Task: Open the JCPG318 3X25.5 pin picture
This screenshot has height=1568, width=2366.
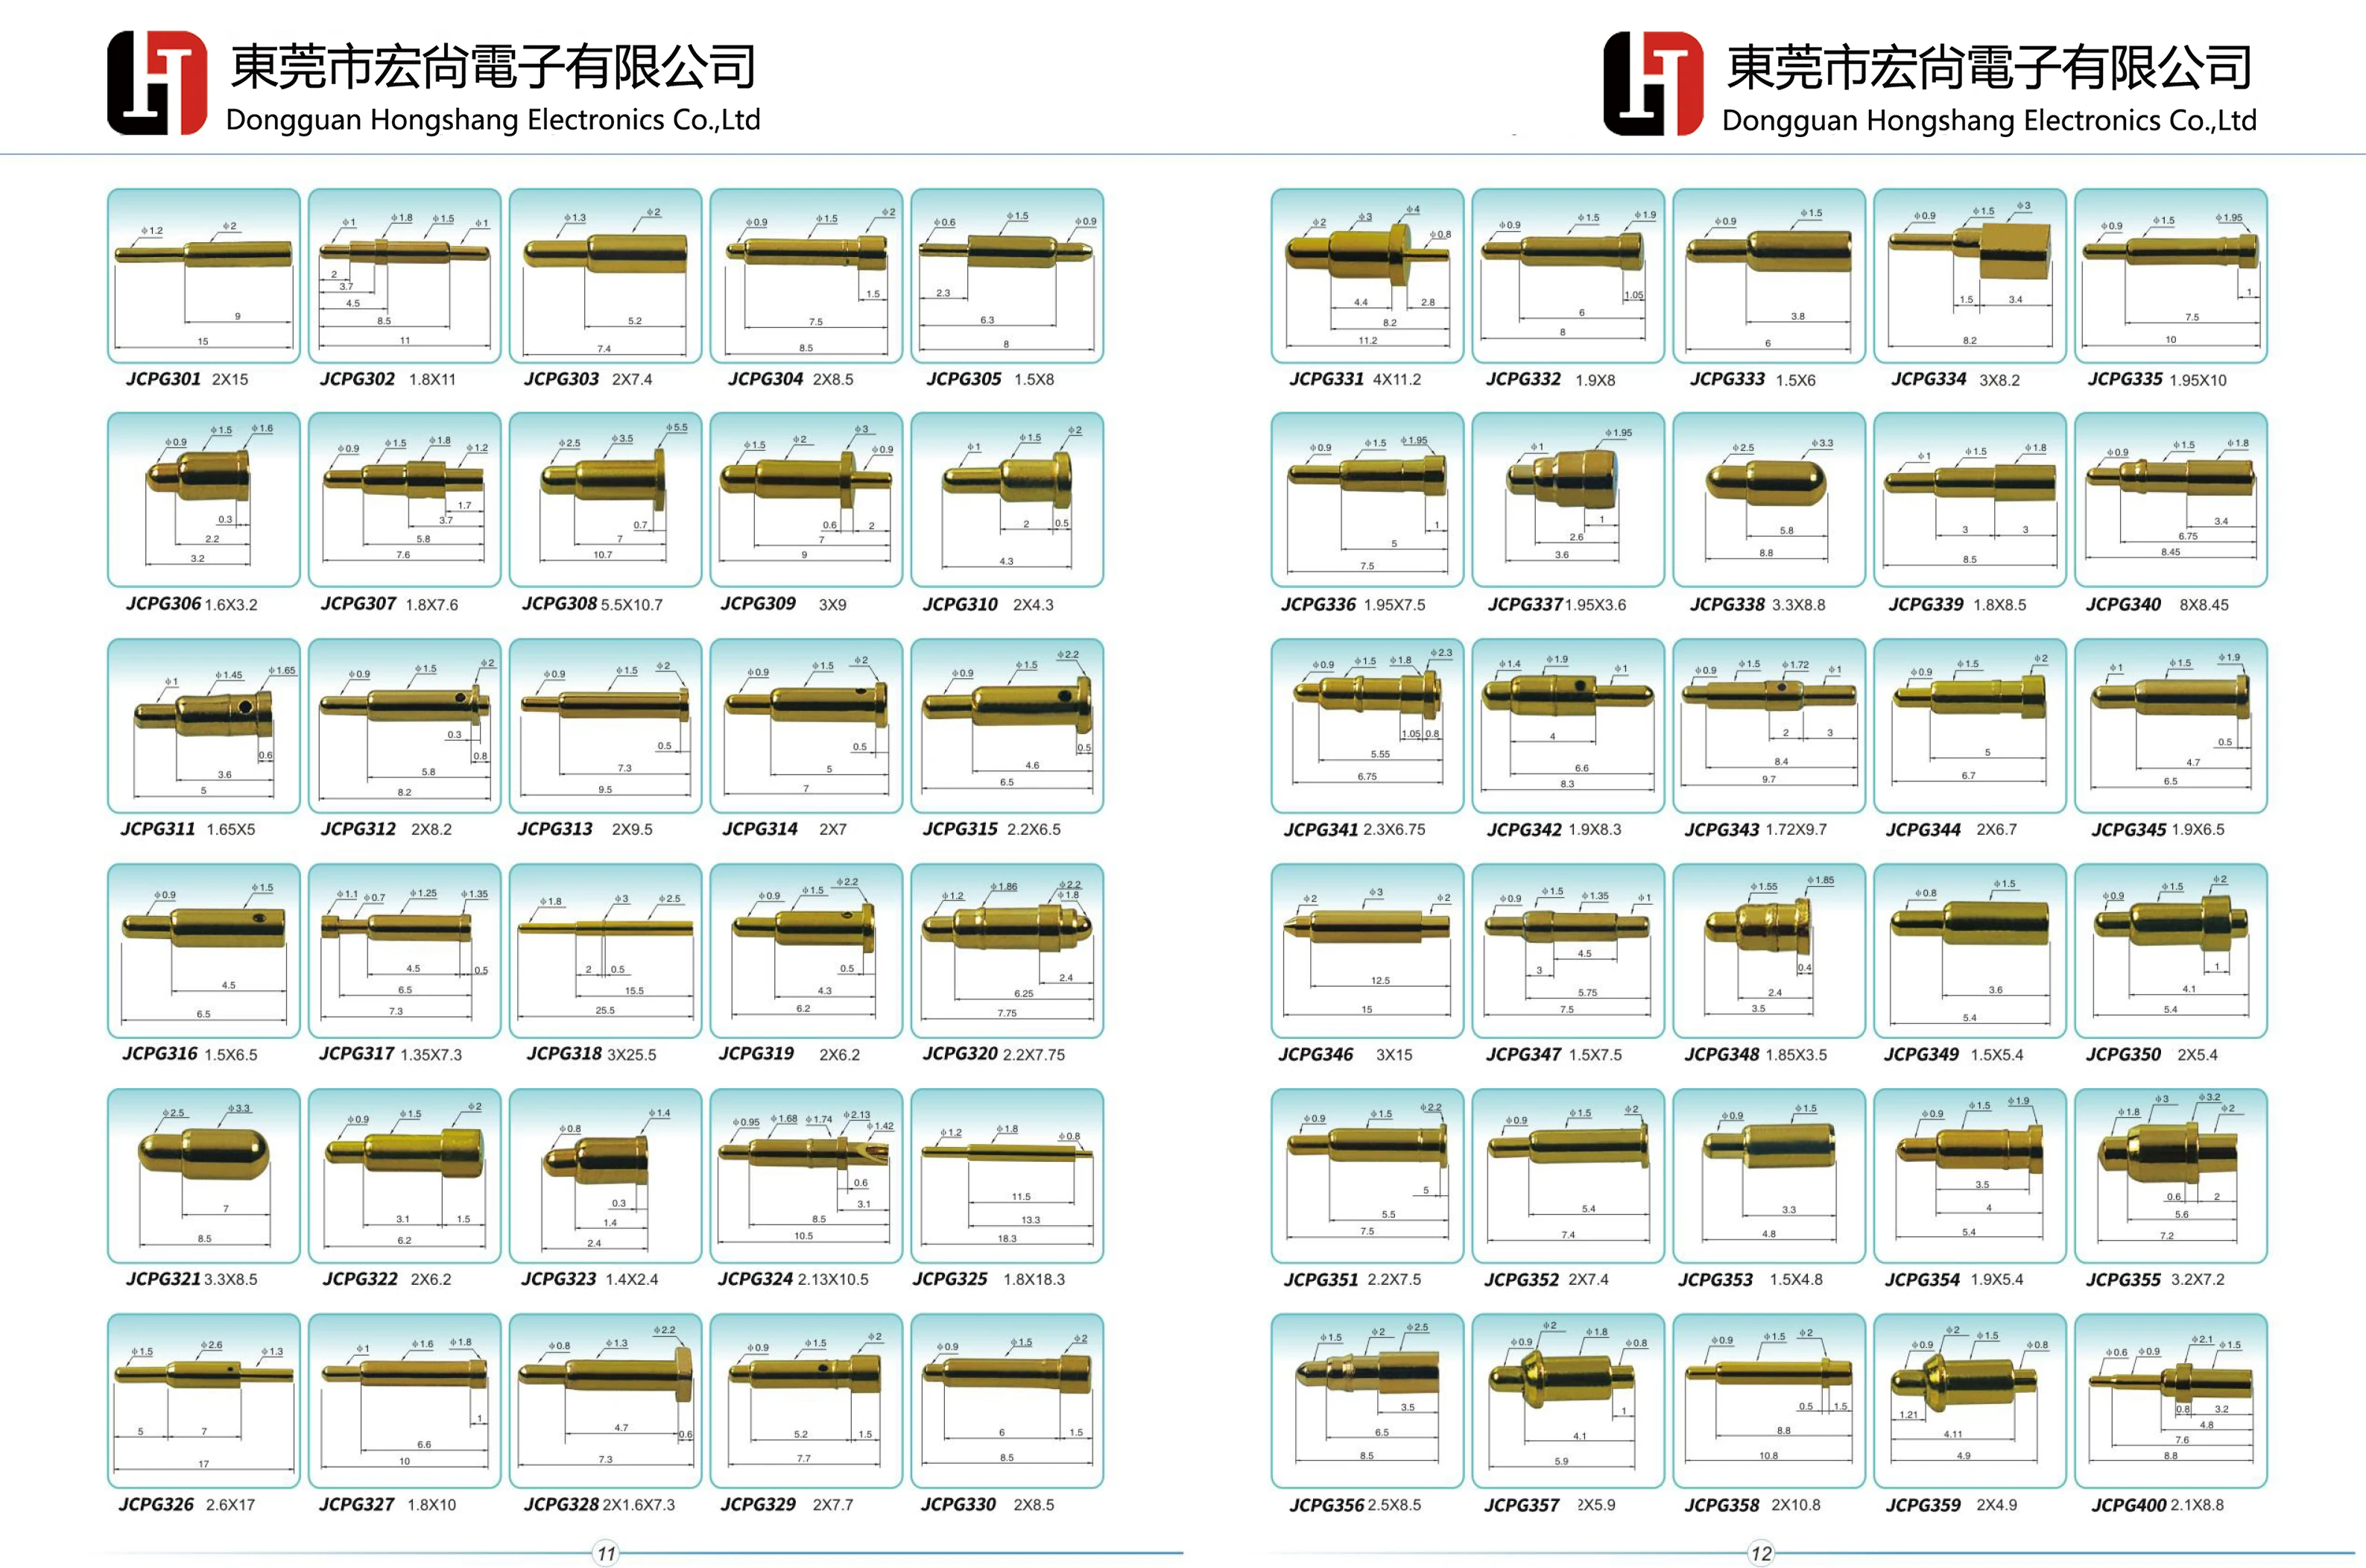Action: [606, 951]
